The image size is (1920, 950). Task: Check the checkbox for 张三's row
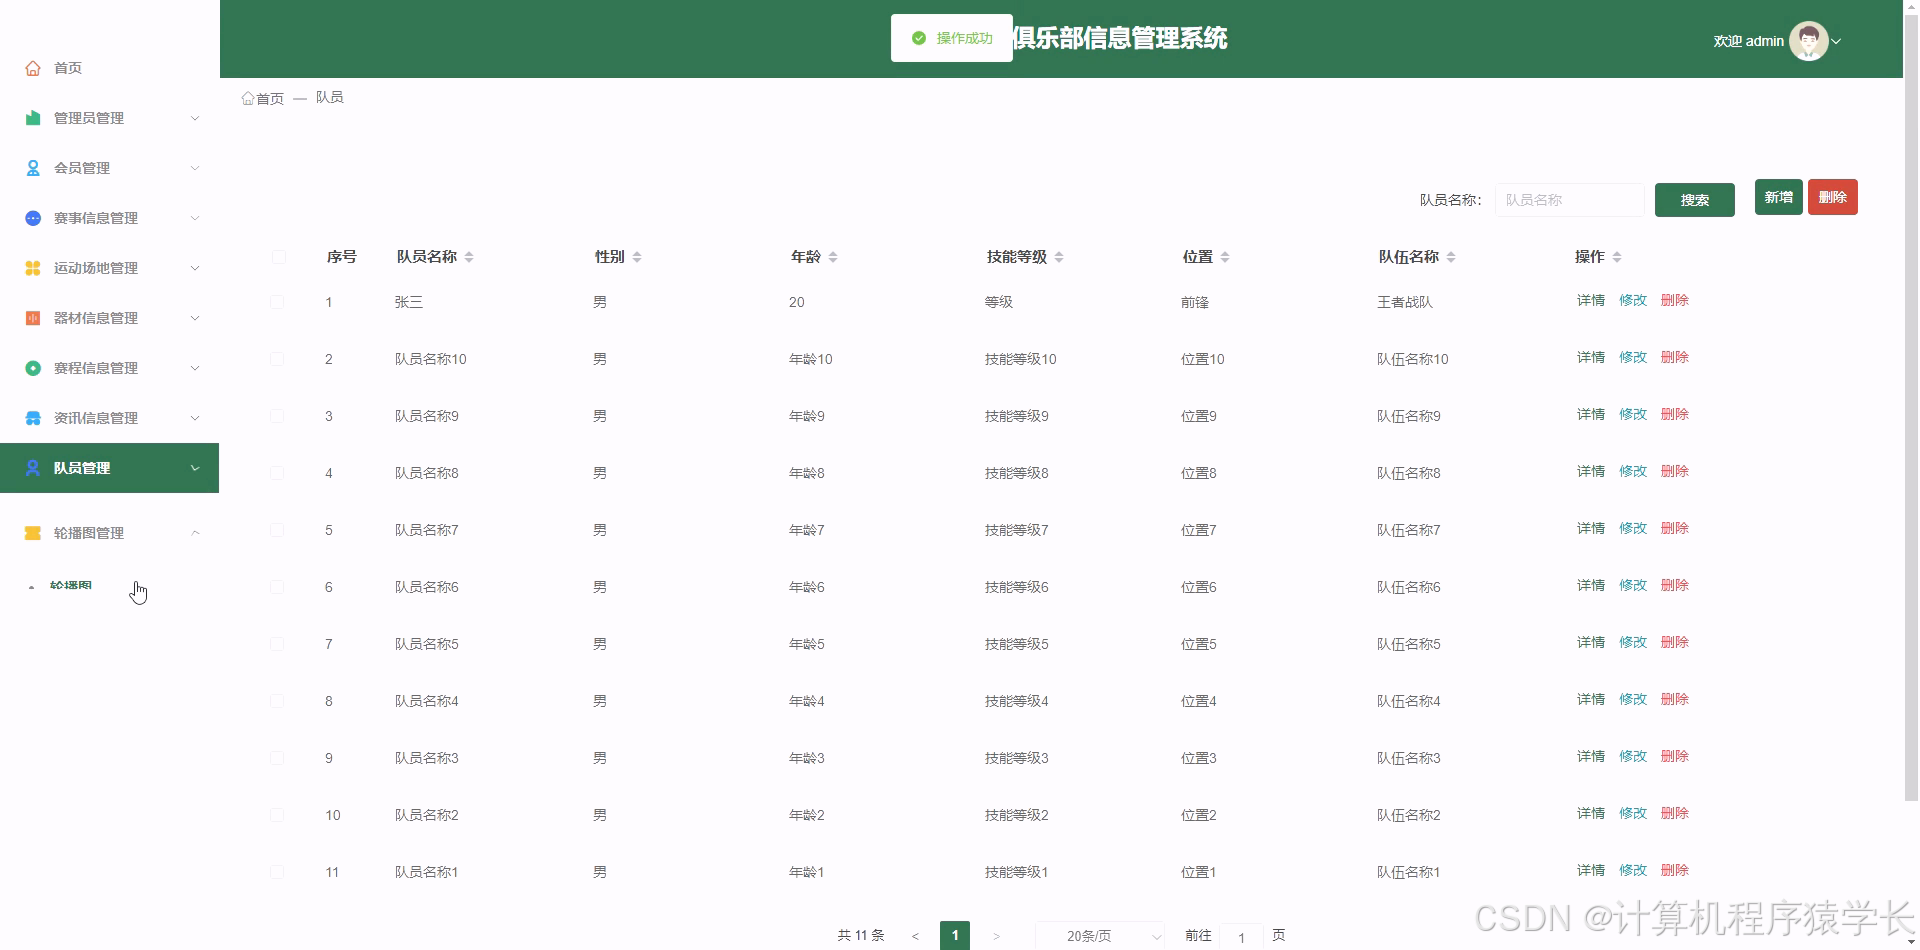[277, 301]
